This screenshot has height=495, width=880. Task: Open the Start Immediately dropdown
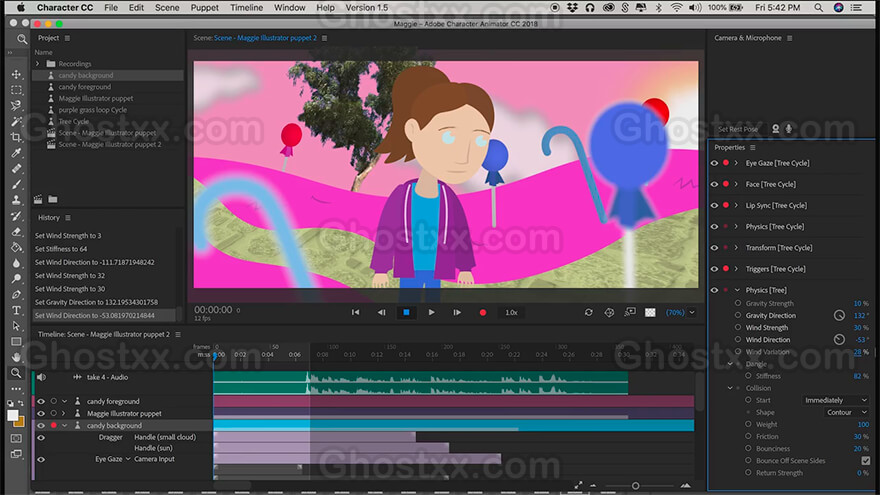pyautogui.click(x=836, y=400)
